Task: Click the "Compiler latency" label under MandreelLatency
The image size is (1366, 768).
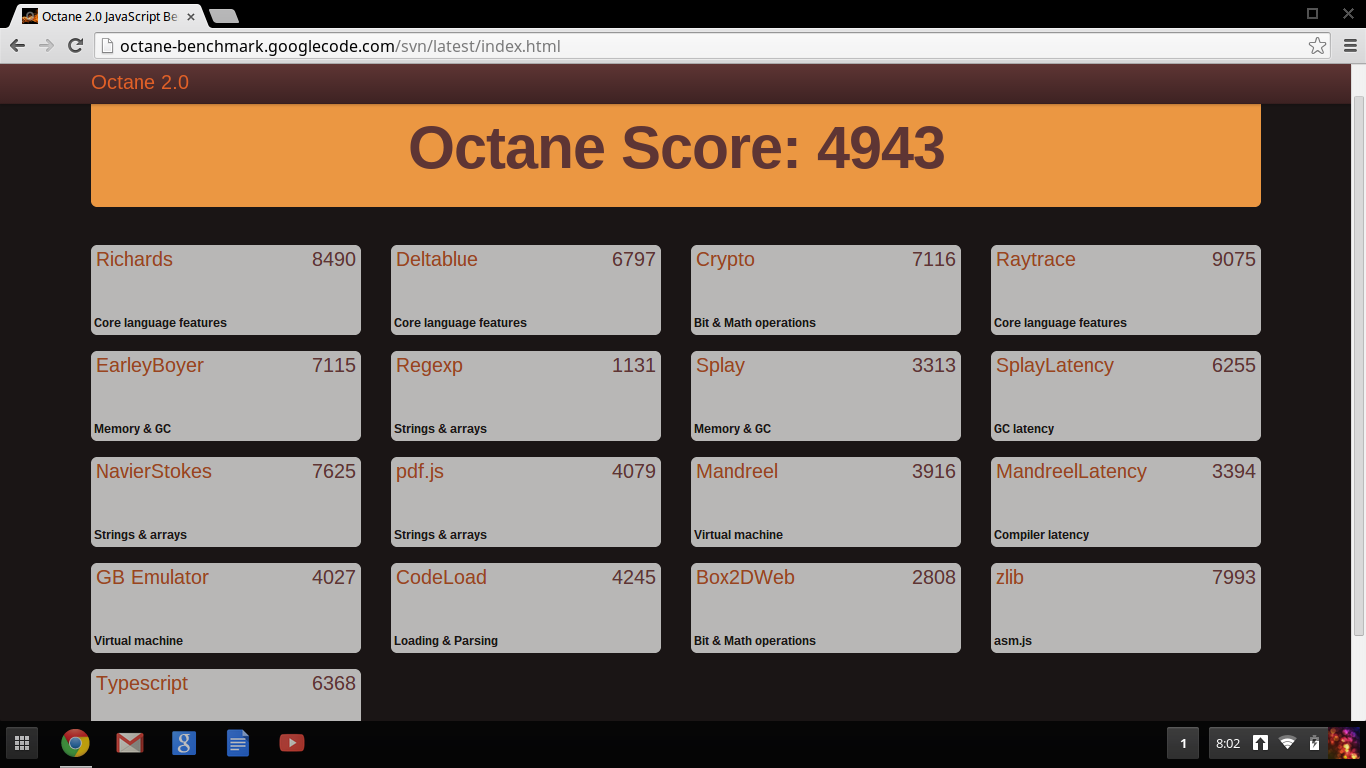Action: pyautogui.click(x=1041, y=535)
